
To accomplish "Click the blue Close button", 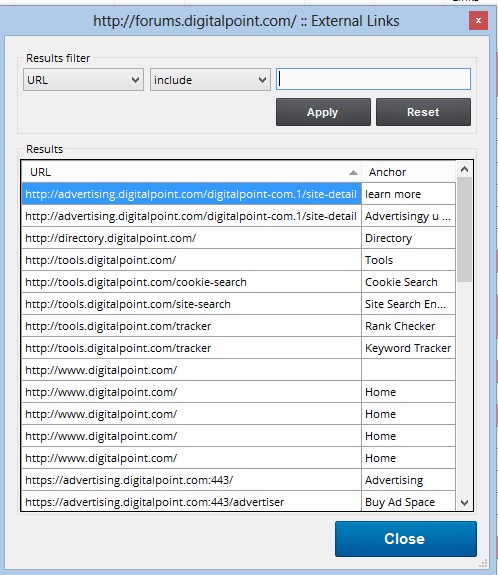I will coord(406,539).
